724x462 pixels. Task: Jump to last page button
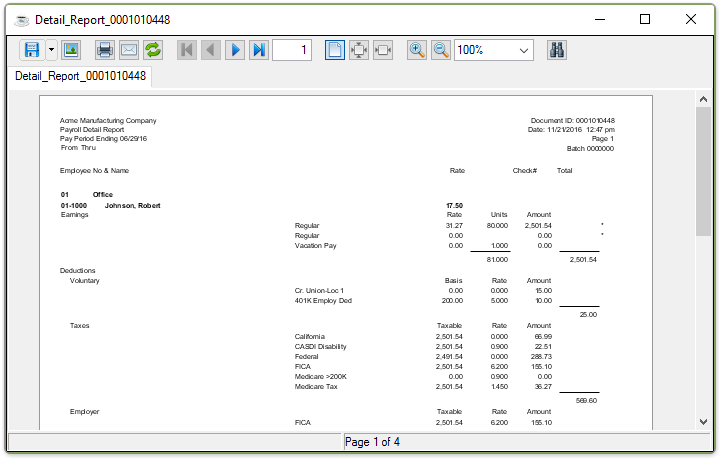pos(259,50)
